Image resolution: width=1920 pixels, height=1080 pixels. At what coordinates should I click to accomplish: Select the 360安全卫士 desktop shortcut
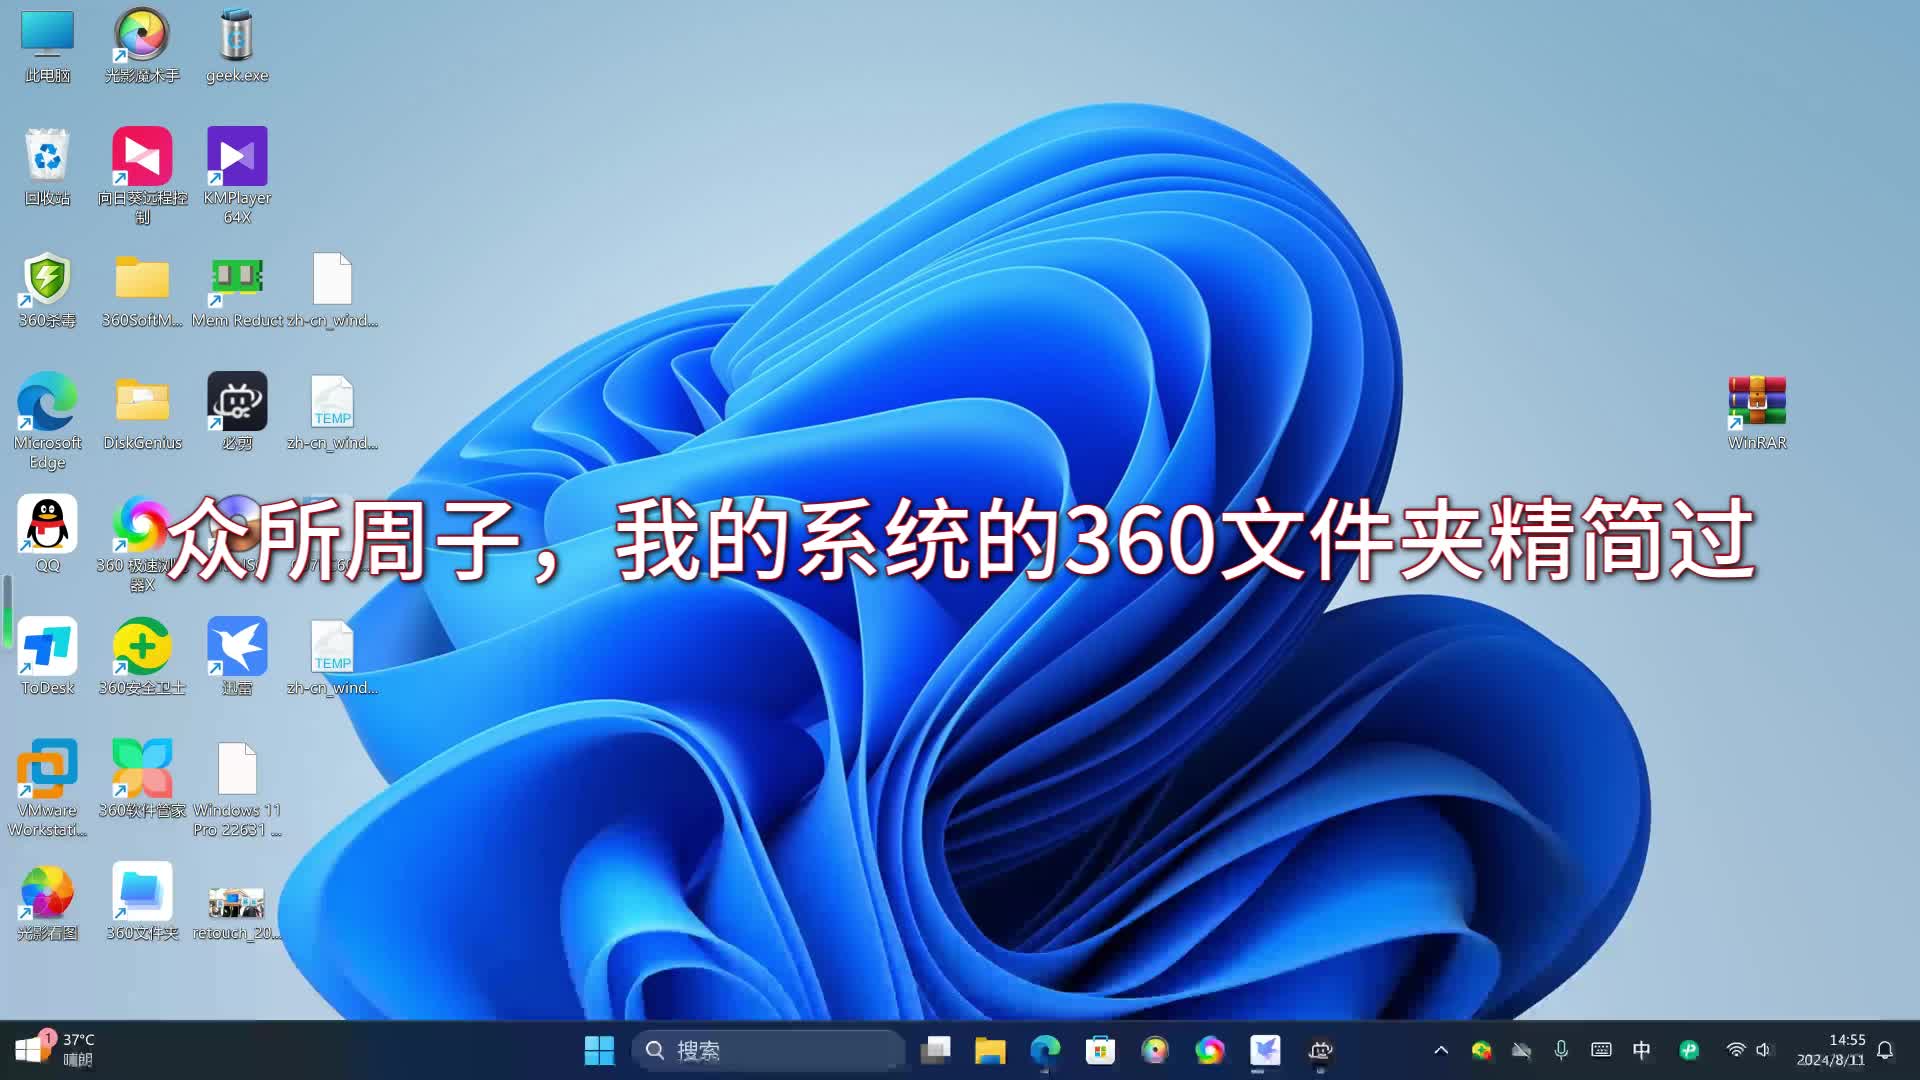click(142, 657)
